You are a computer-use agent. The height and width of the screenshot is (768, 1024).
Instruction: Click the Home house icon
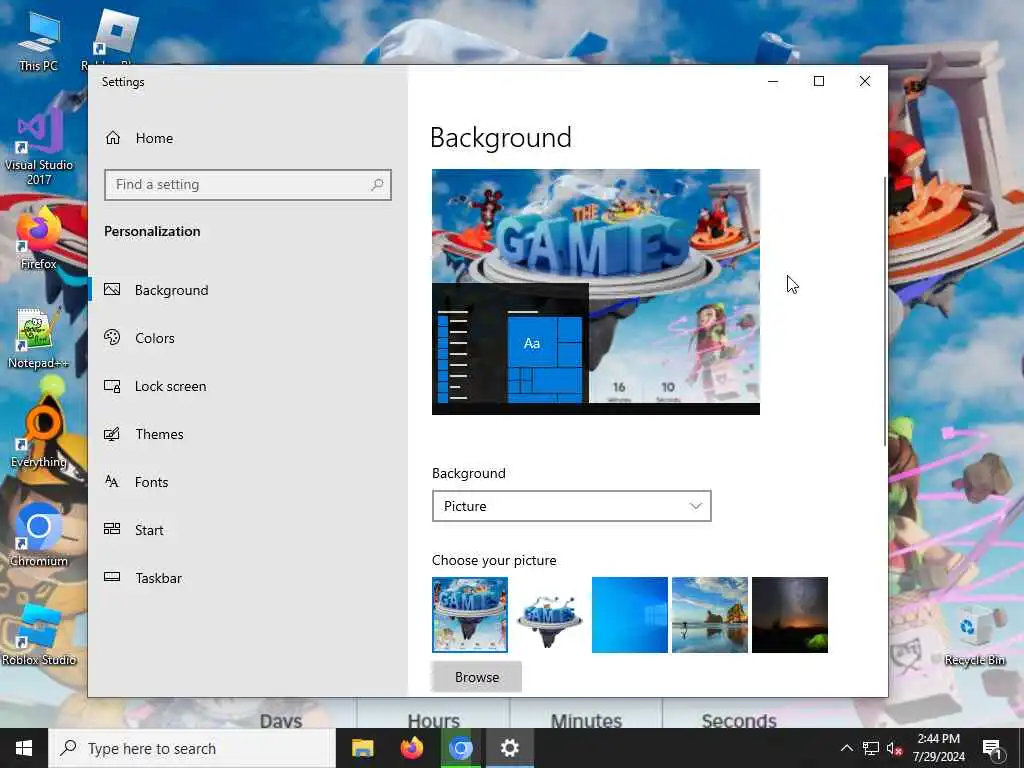[x=113, y=138]
